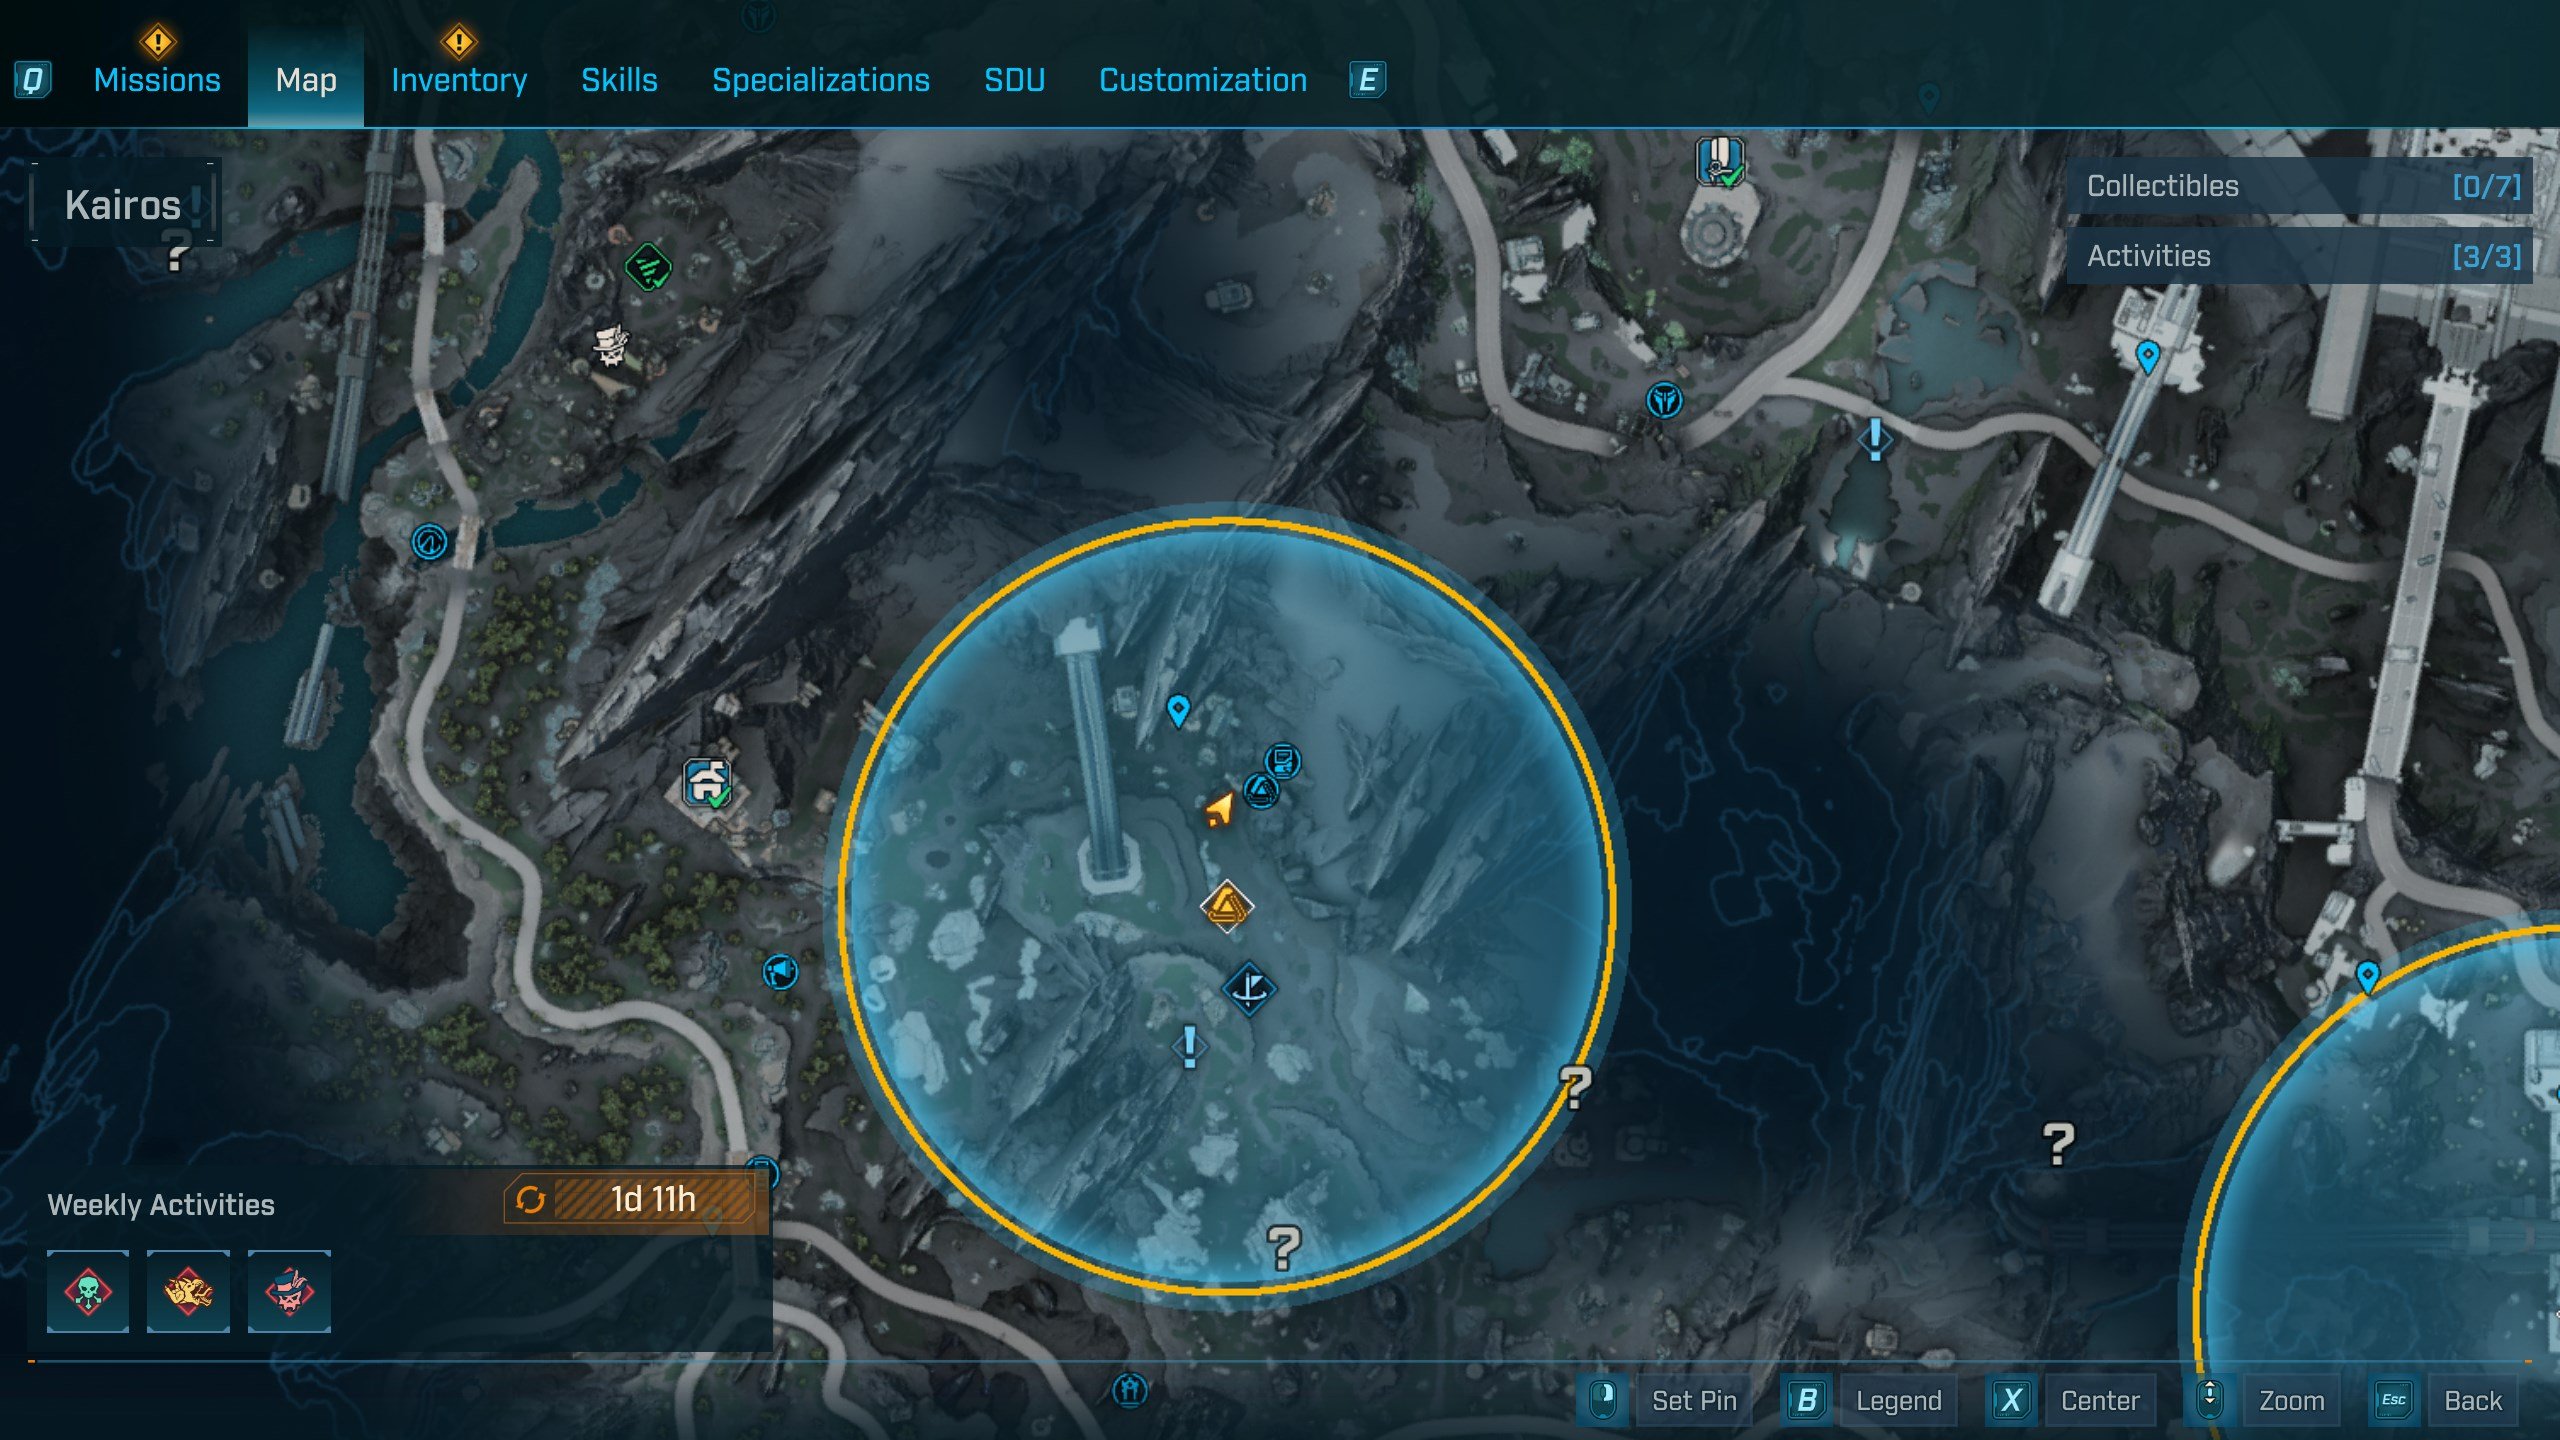This screenshot has width=2560, height=1440.
Task: Click the Esc key icon beside Back
Action: pyautogui.click(x=2393, y=1399)
